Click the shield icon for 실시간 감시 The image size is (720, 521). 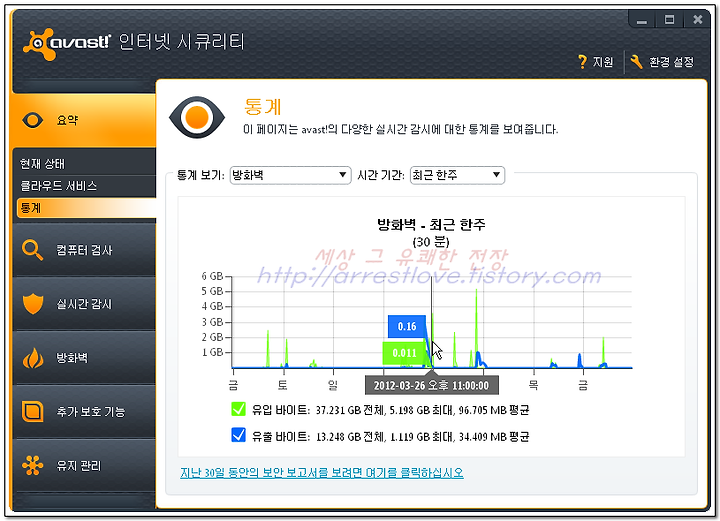(x=33, y=304)
